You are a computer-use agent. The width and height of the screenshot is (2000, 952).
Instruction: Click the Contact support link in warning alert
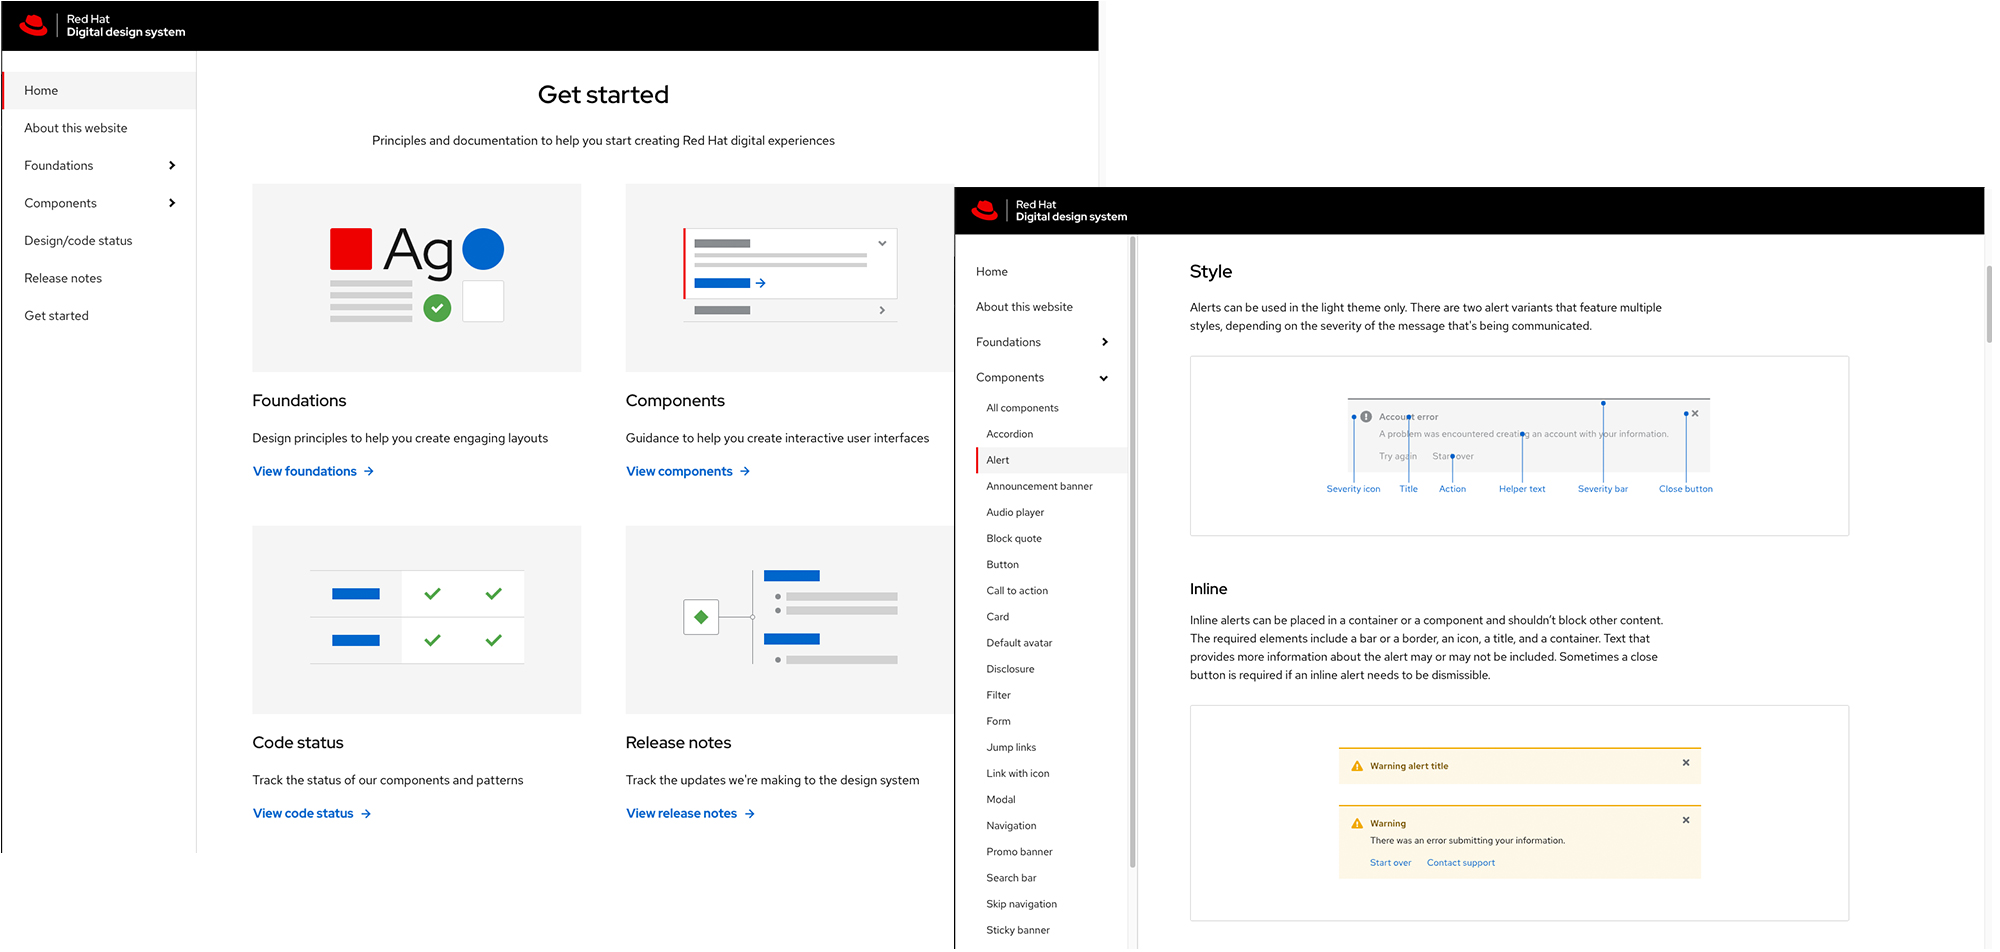click(1460, 863)
